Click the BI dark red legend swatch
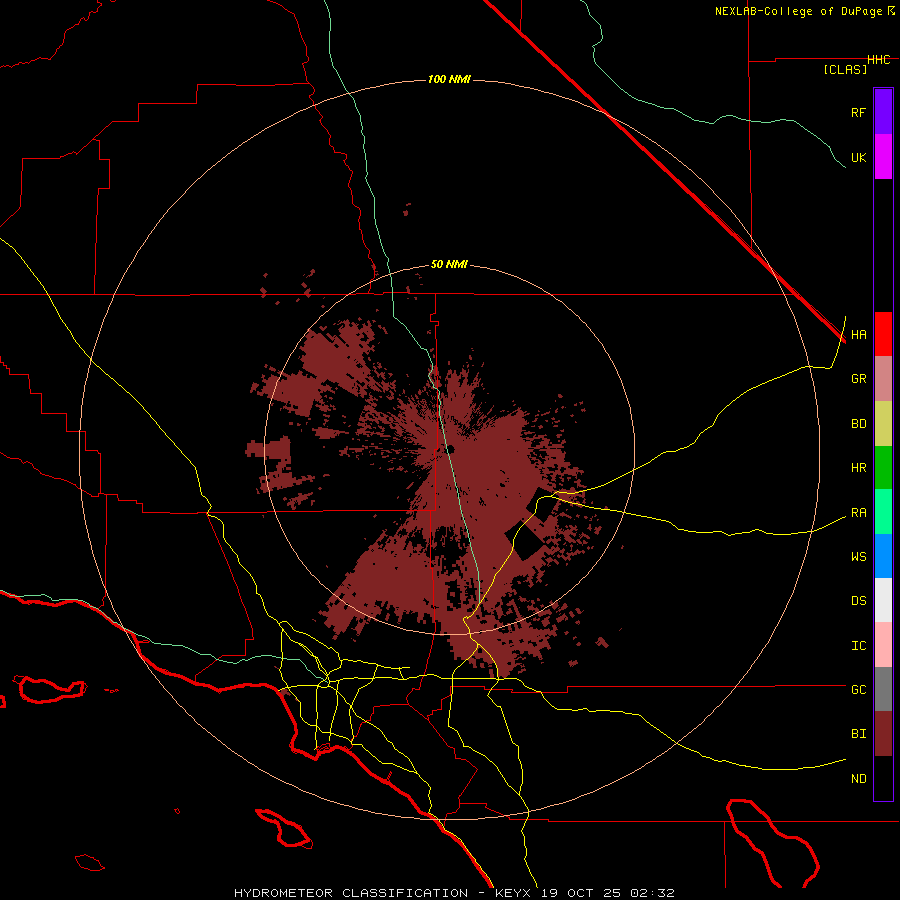 883,734
